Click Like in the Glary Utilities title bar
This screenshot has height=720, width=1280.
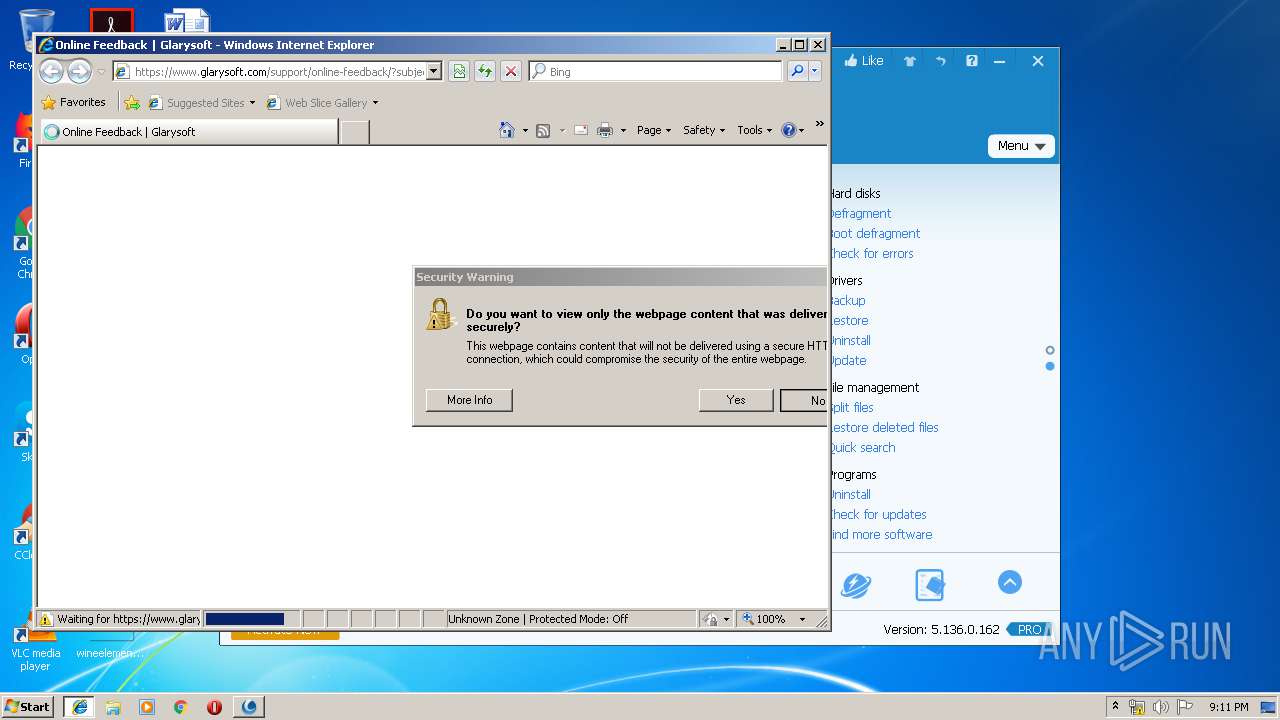pyautogui.click(x=864, y=61)
